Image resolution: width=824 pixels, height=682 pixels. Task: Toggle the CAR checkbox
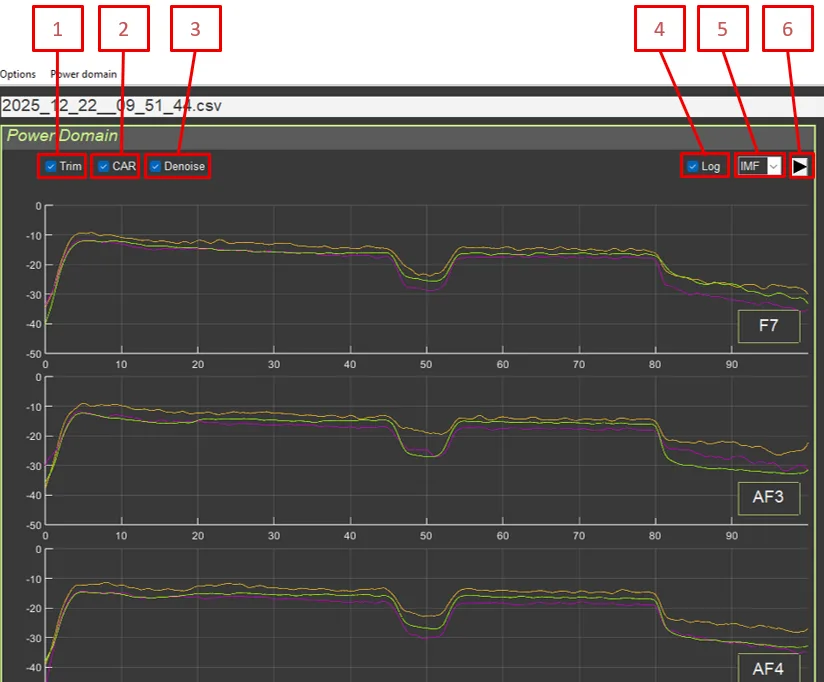pyautogui.click(x=104, y=166)
